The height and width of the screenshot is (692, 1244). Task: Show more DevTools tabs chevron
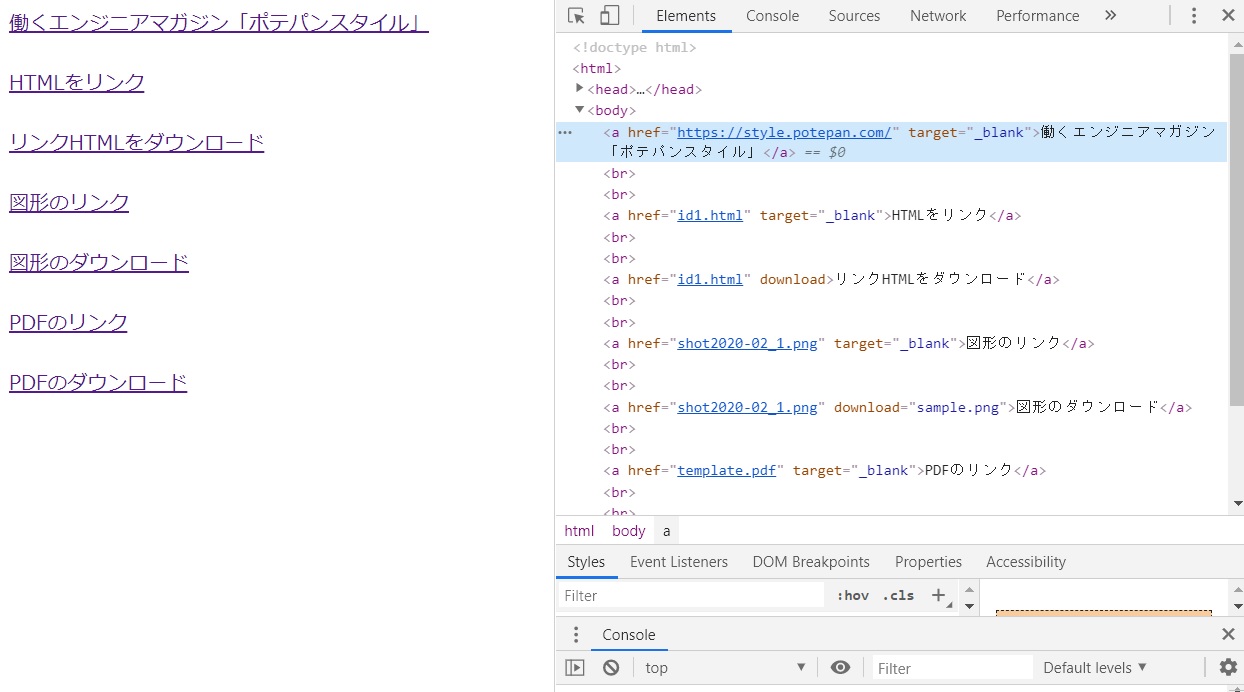coord(1110,15)
